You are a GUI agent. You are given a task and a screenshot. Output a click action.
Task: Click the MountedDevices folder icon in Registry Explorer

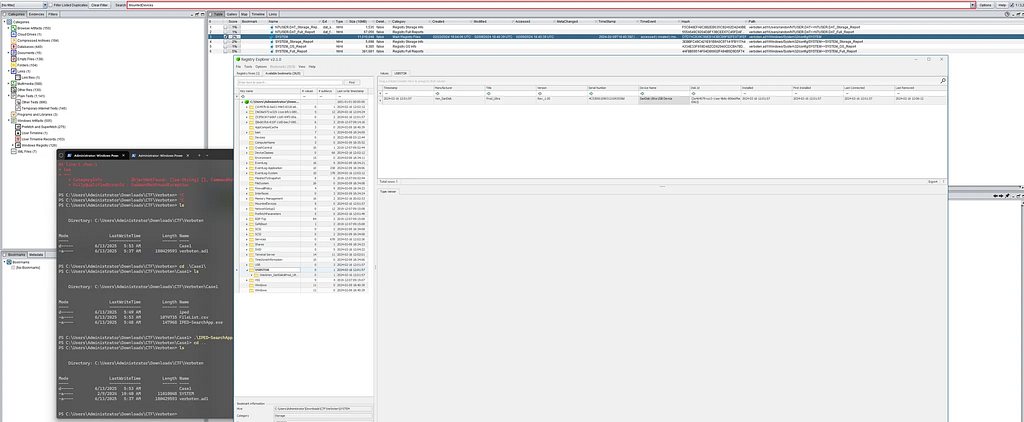pos(251,204)
